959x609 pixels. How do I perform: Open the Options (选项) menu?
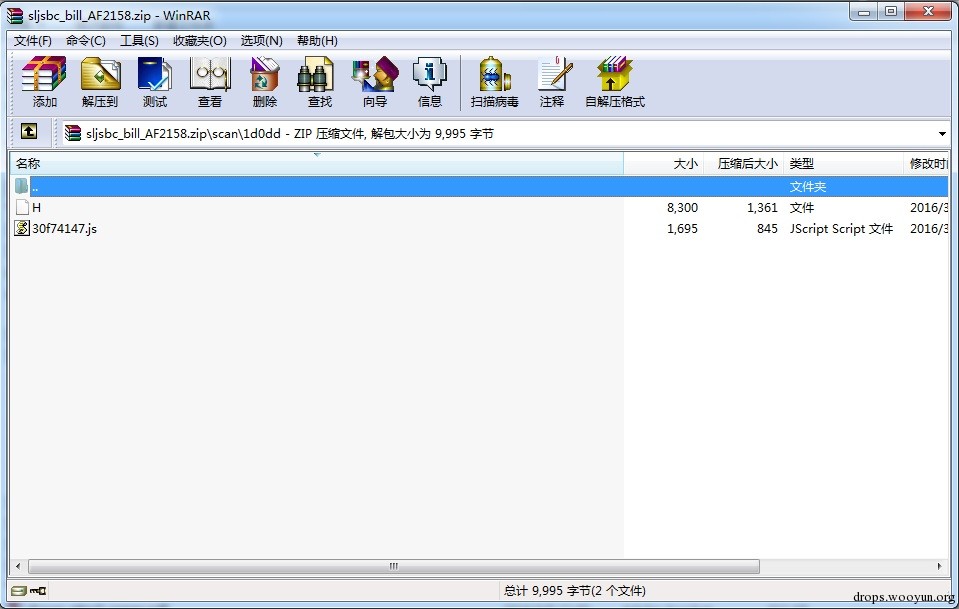[261, 40]
